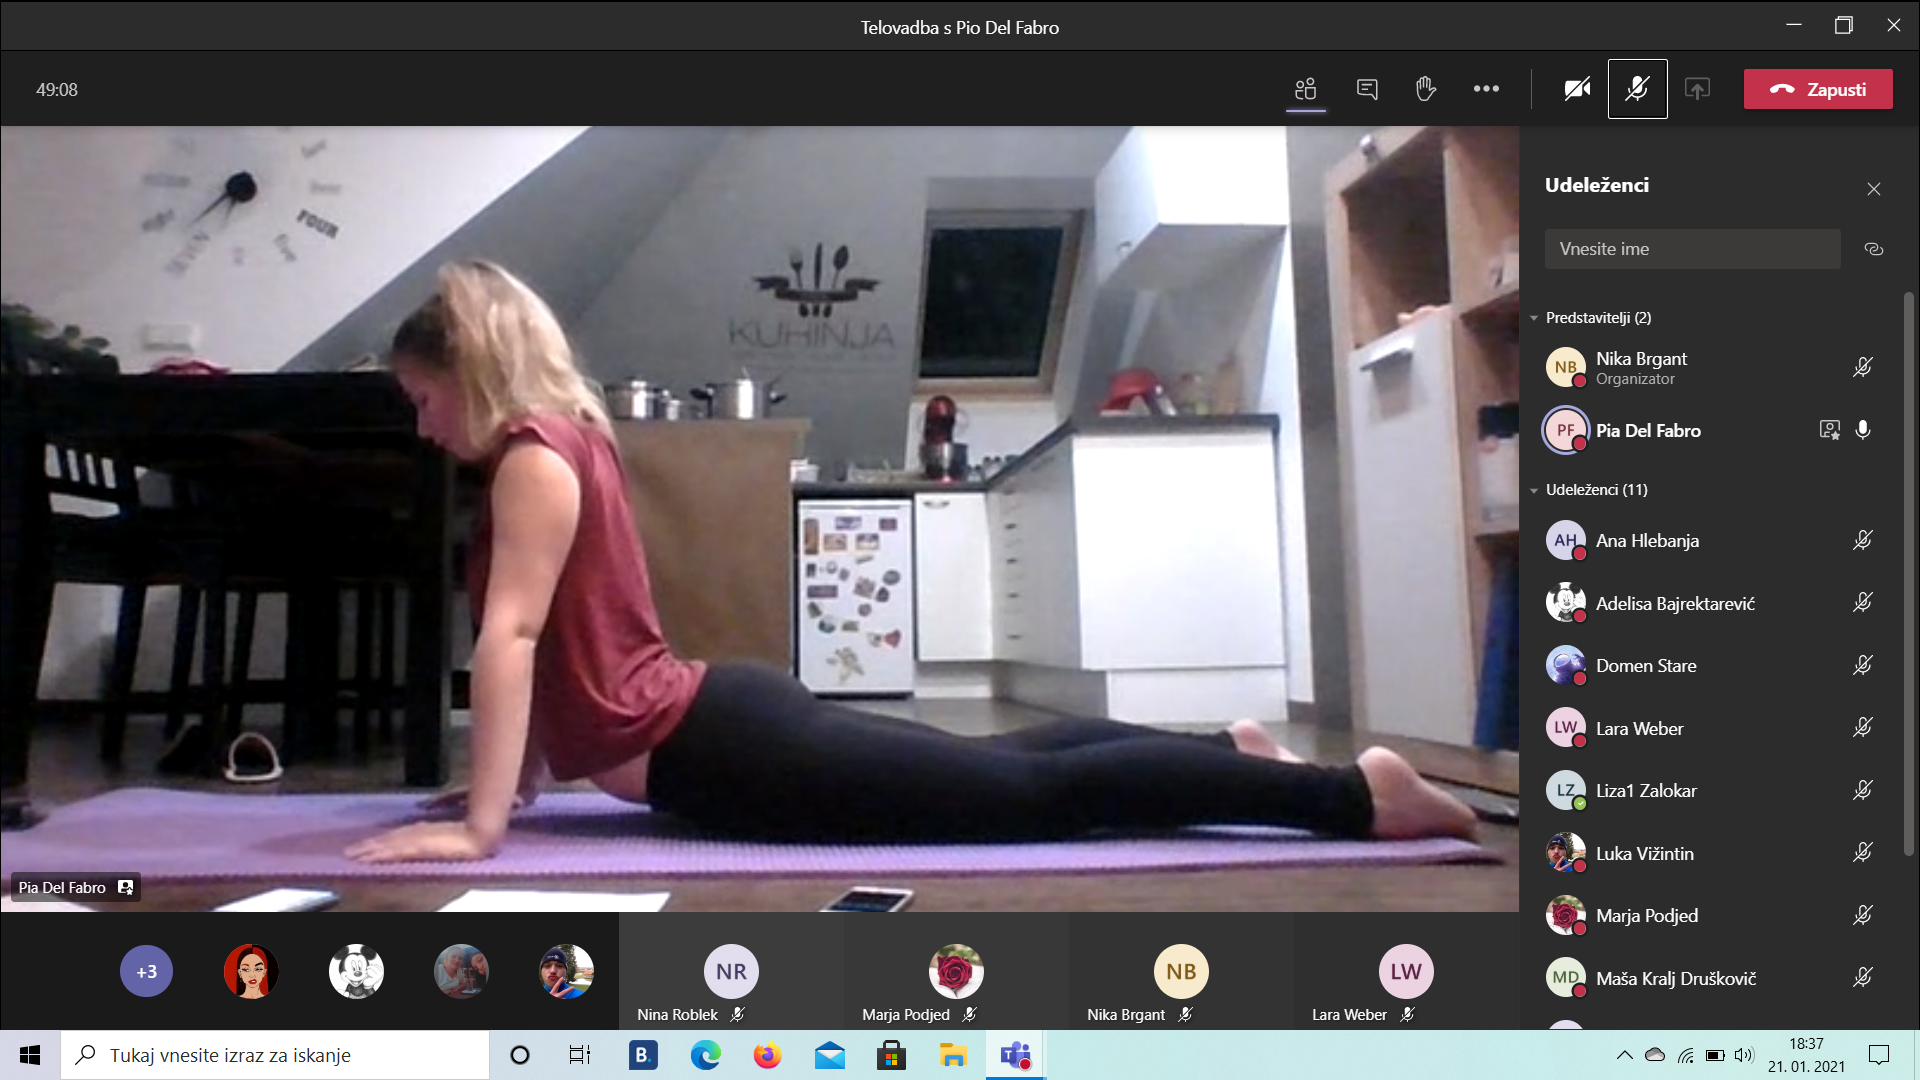Click the +3 more participants avatar
Viewport: 1920px width, 1080px height.
tap(146, 972)
